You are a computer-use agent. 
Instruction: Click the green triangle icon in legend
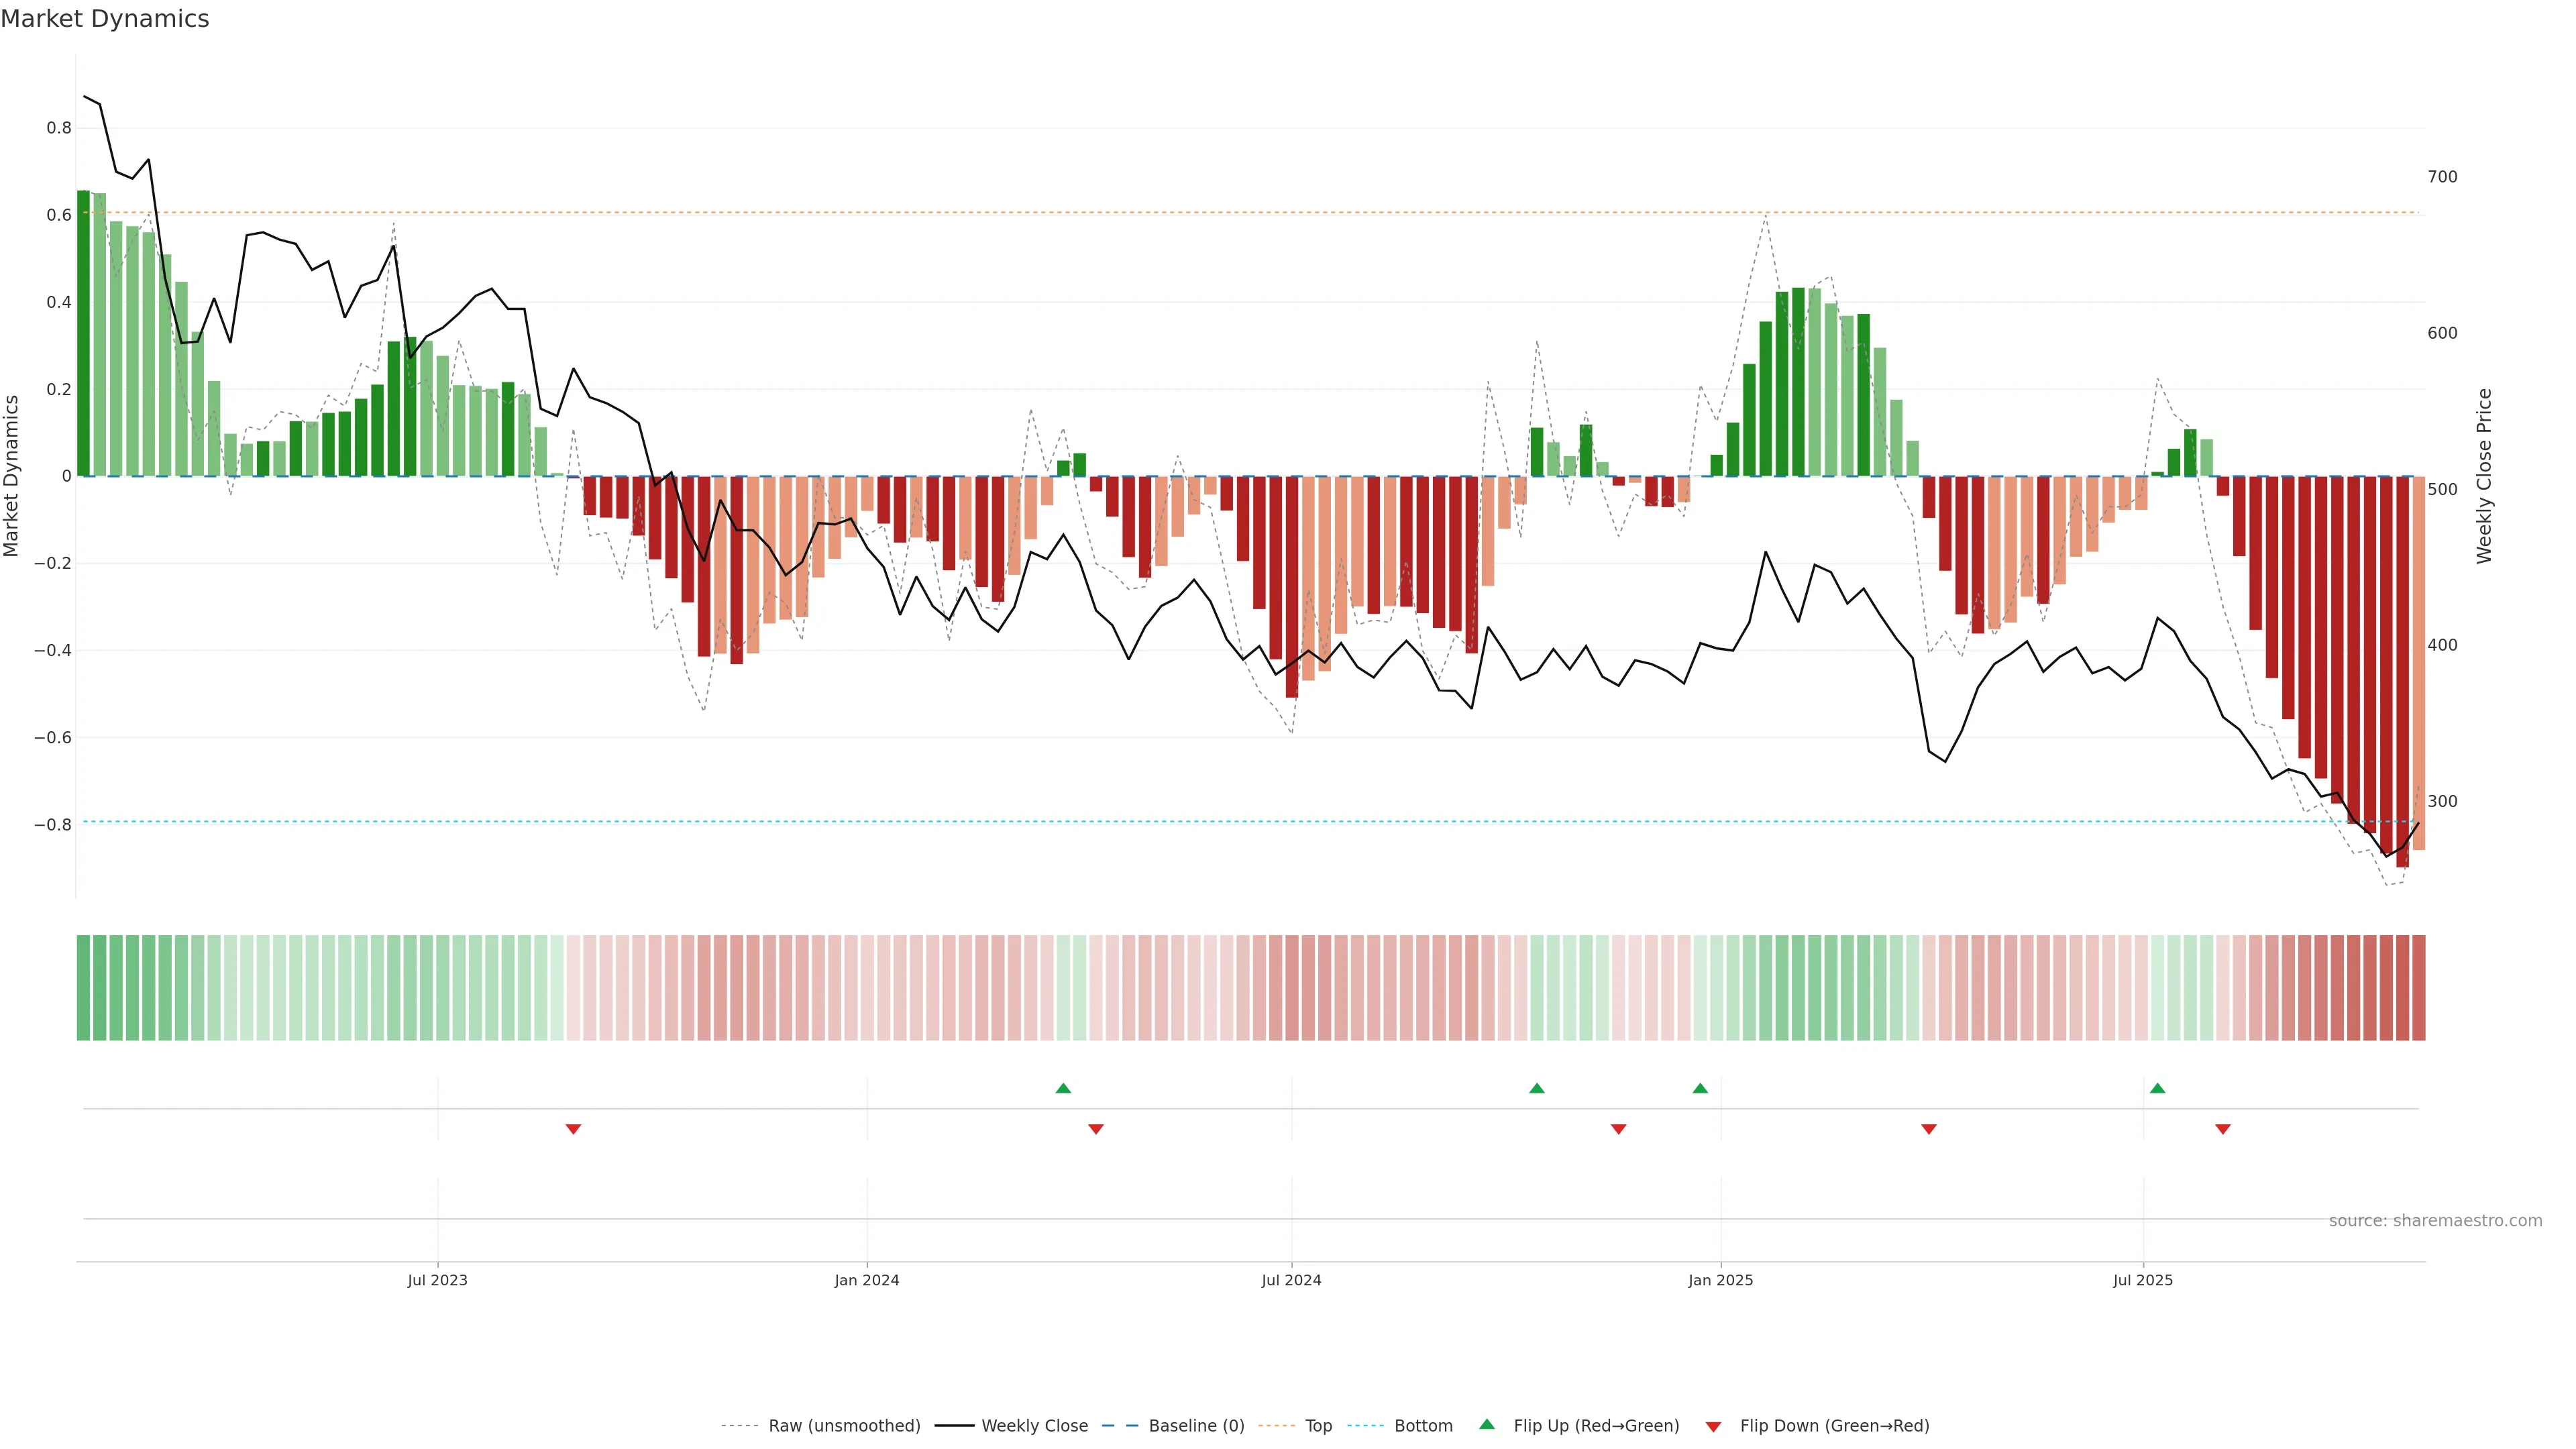coord(1487,1424)
